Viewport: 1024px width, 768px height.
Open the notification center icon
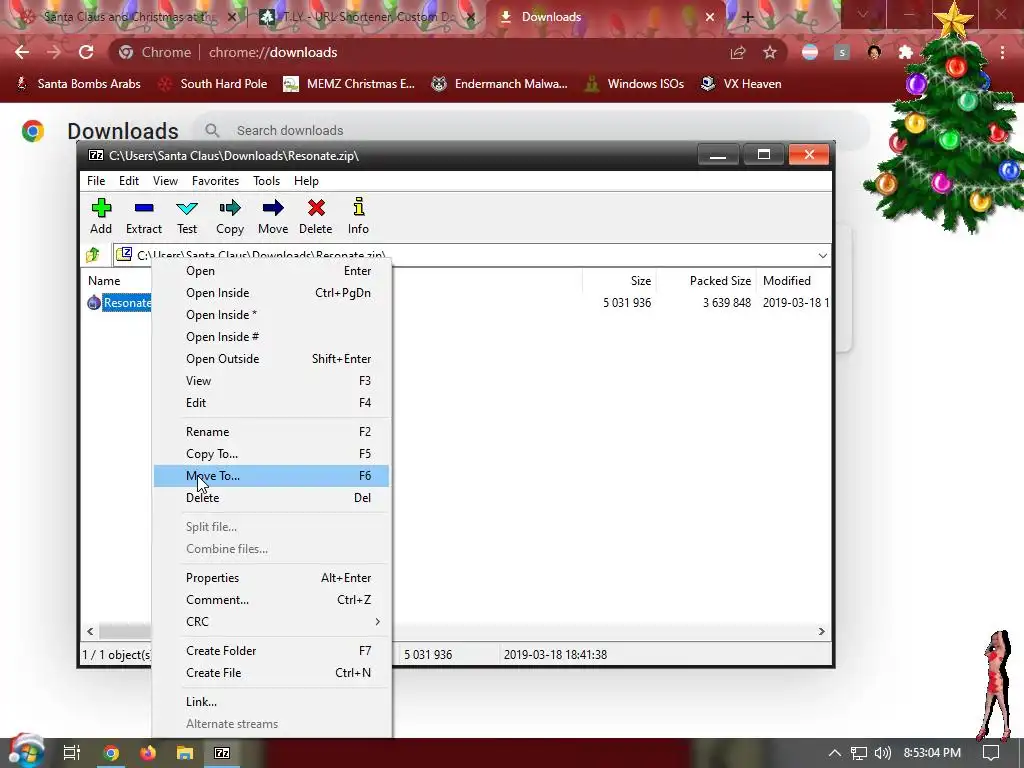pyautogui.click(x=991, y=753)
